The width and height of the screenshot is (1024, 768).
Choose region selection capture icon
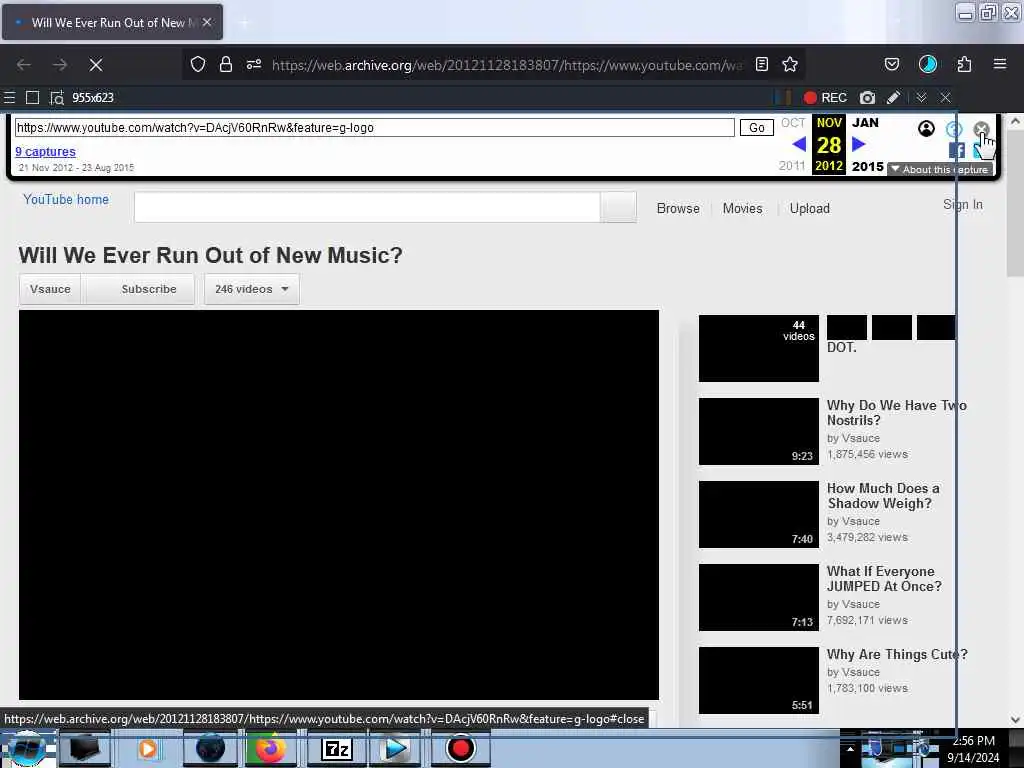pos(57,97)
